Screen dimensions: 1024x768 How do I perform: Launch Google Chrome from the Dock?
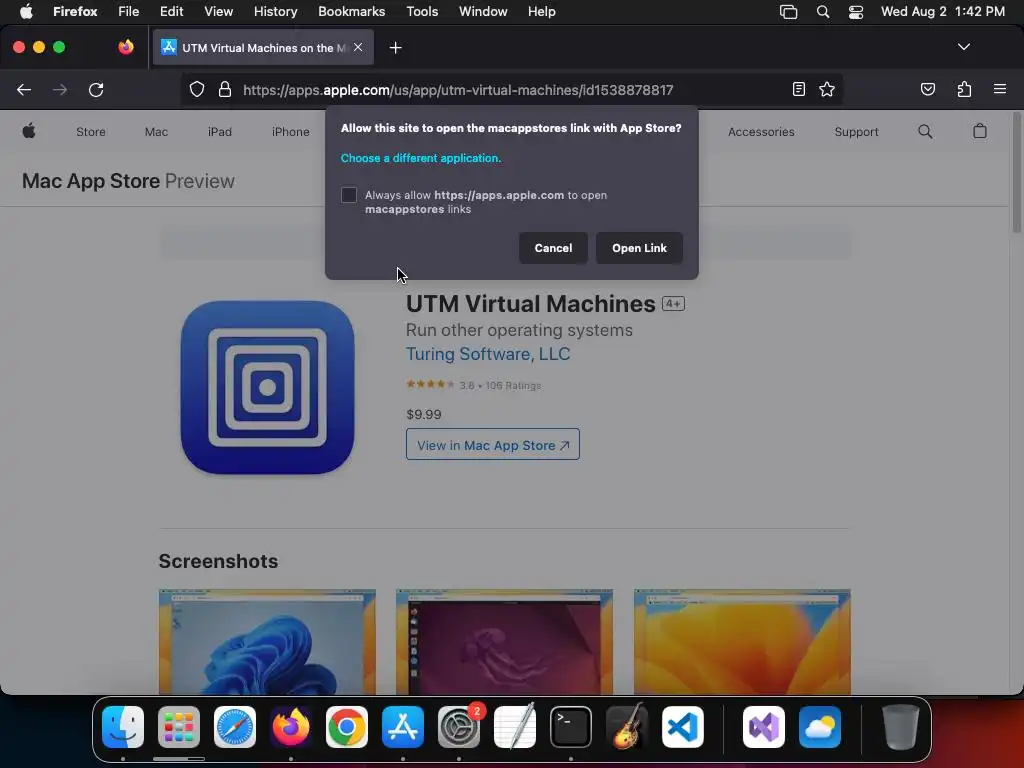click(x=347, y=727)
